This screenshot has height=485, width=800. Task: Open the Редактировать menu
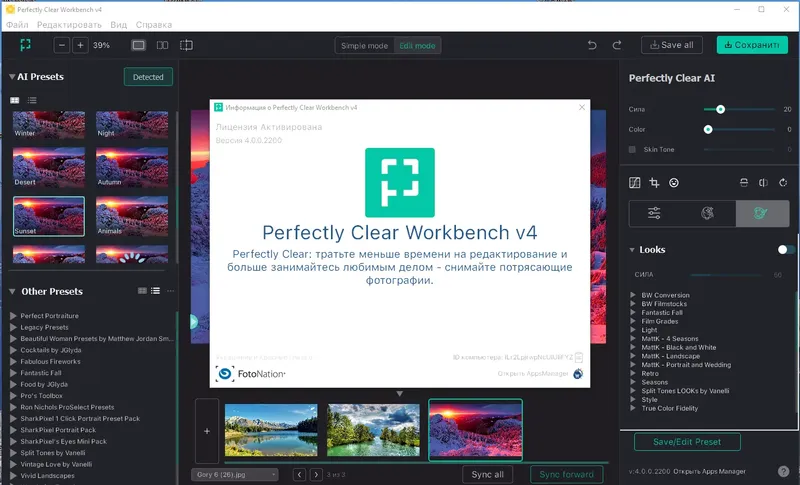[x=69, y=24]
